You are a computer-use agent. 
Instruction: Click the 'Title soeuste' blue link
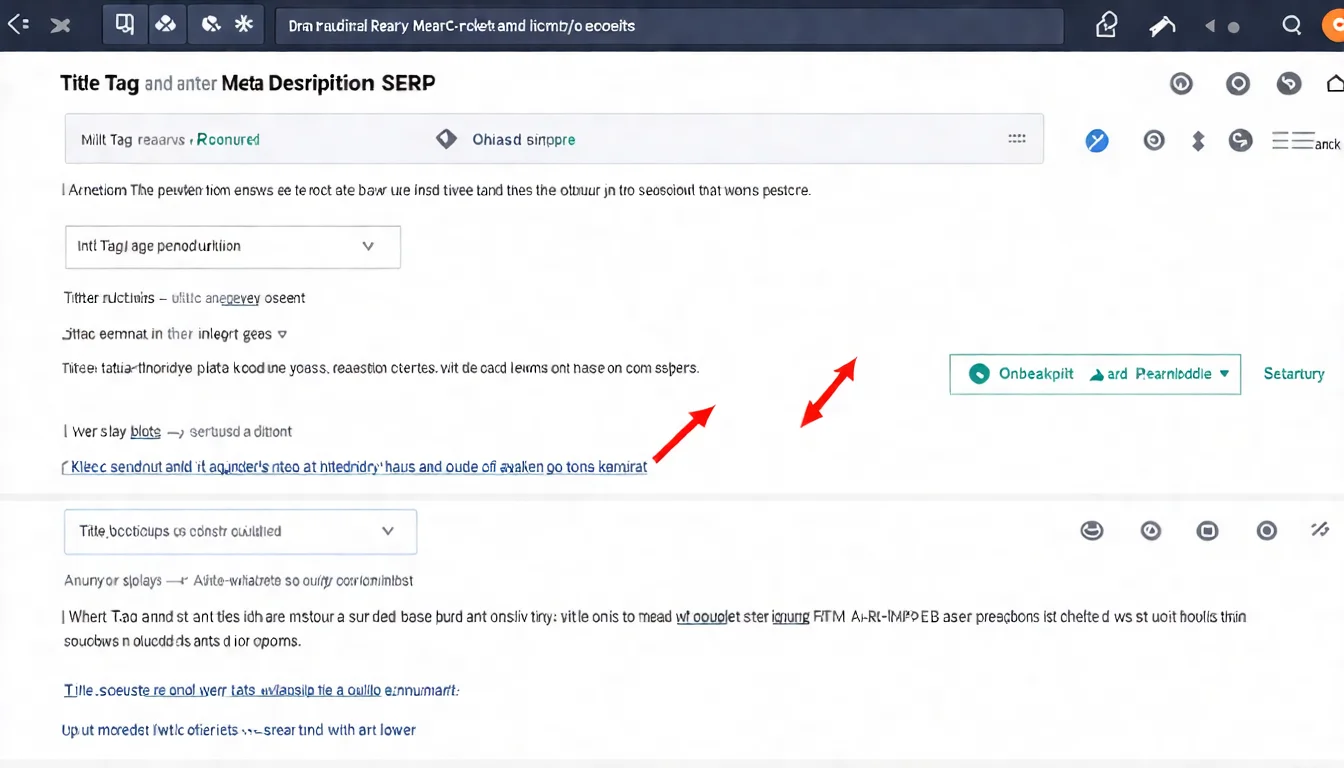coord(261,690)
